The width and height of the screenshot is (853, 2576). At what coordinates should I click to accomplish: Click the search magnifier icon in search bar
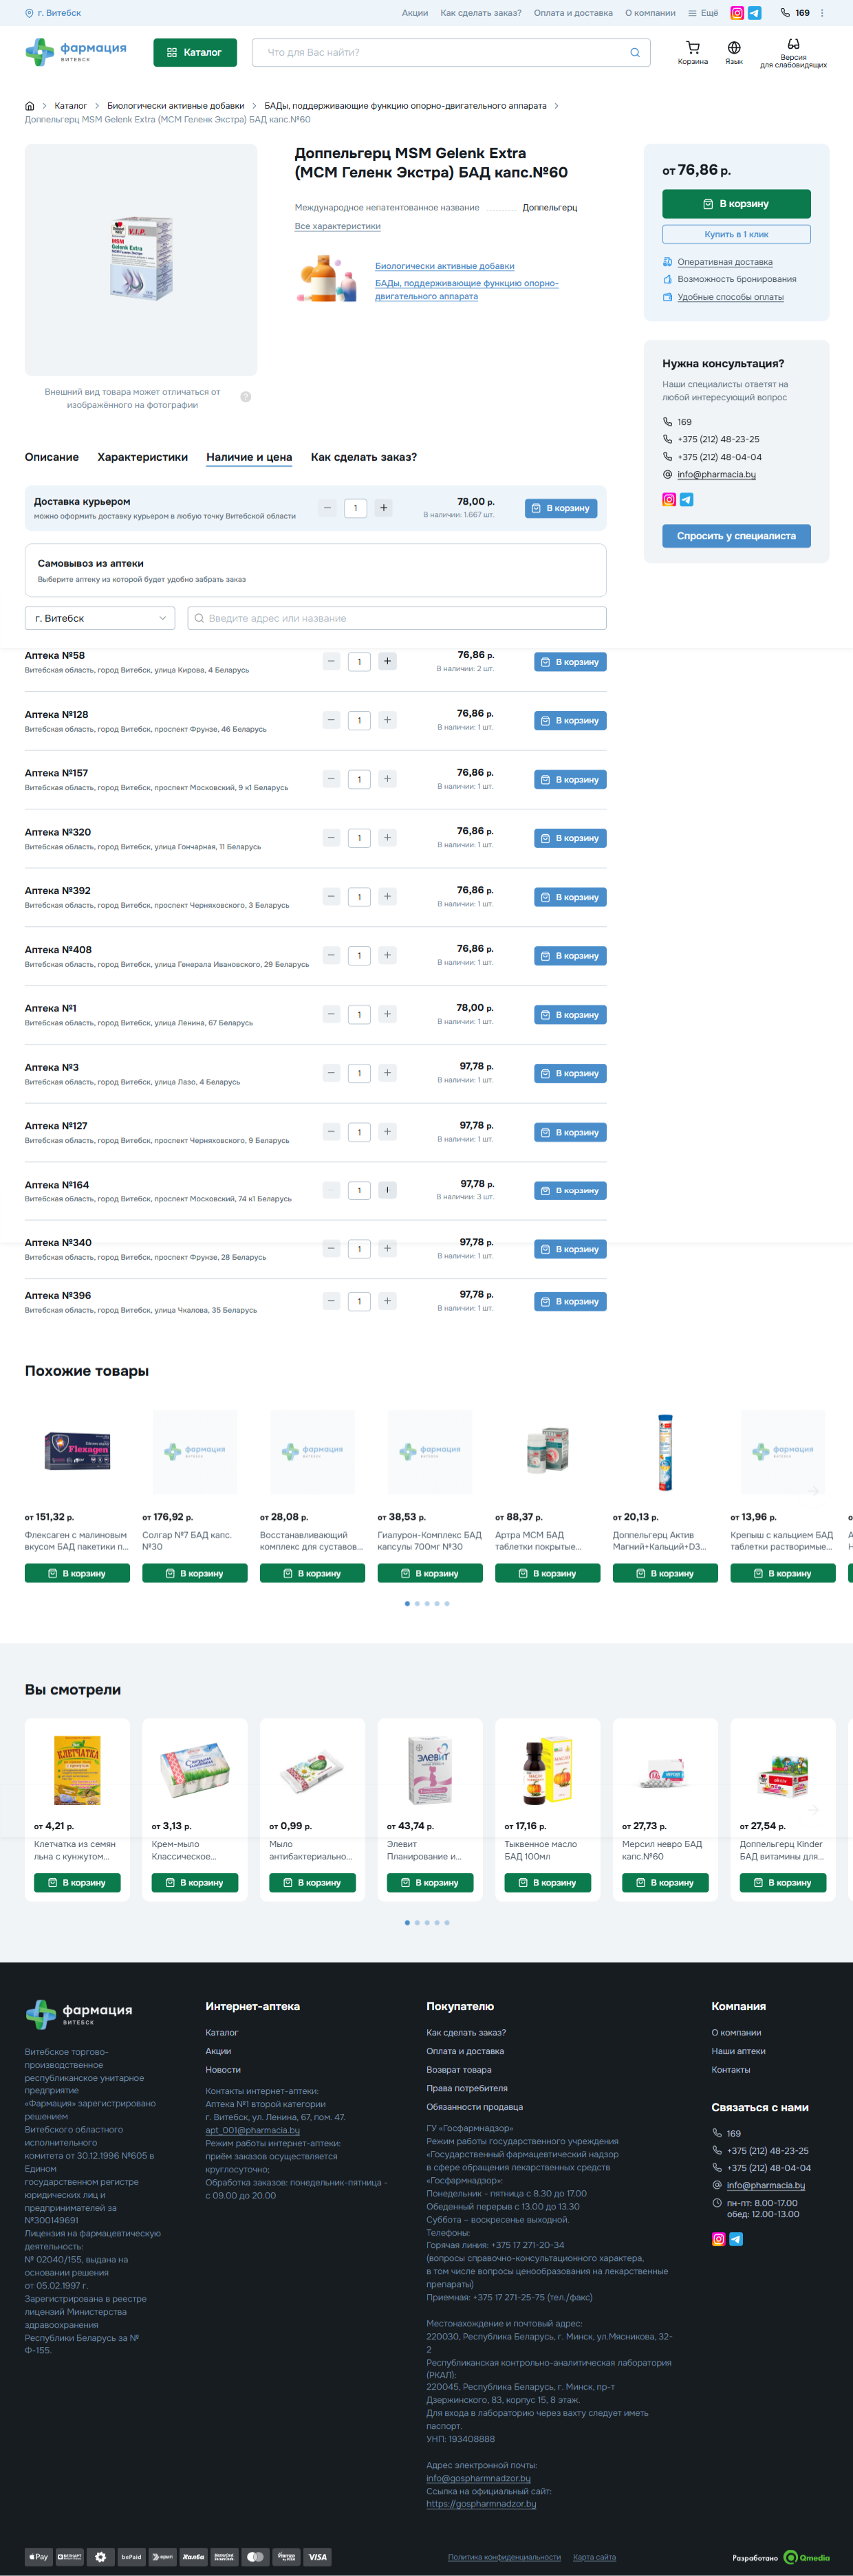635,53
